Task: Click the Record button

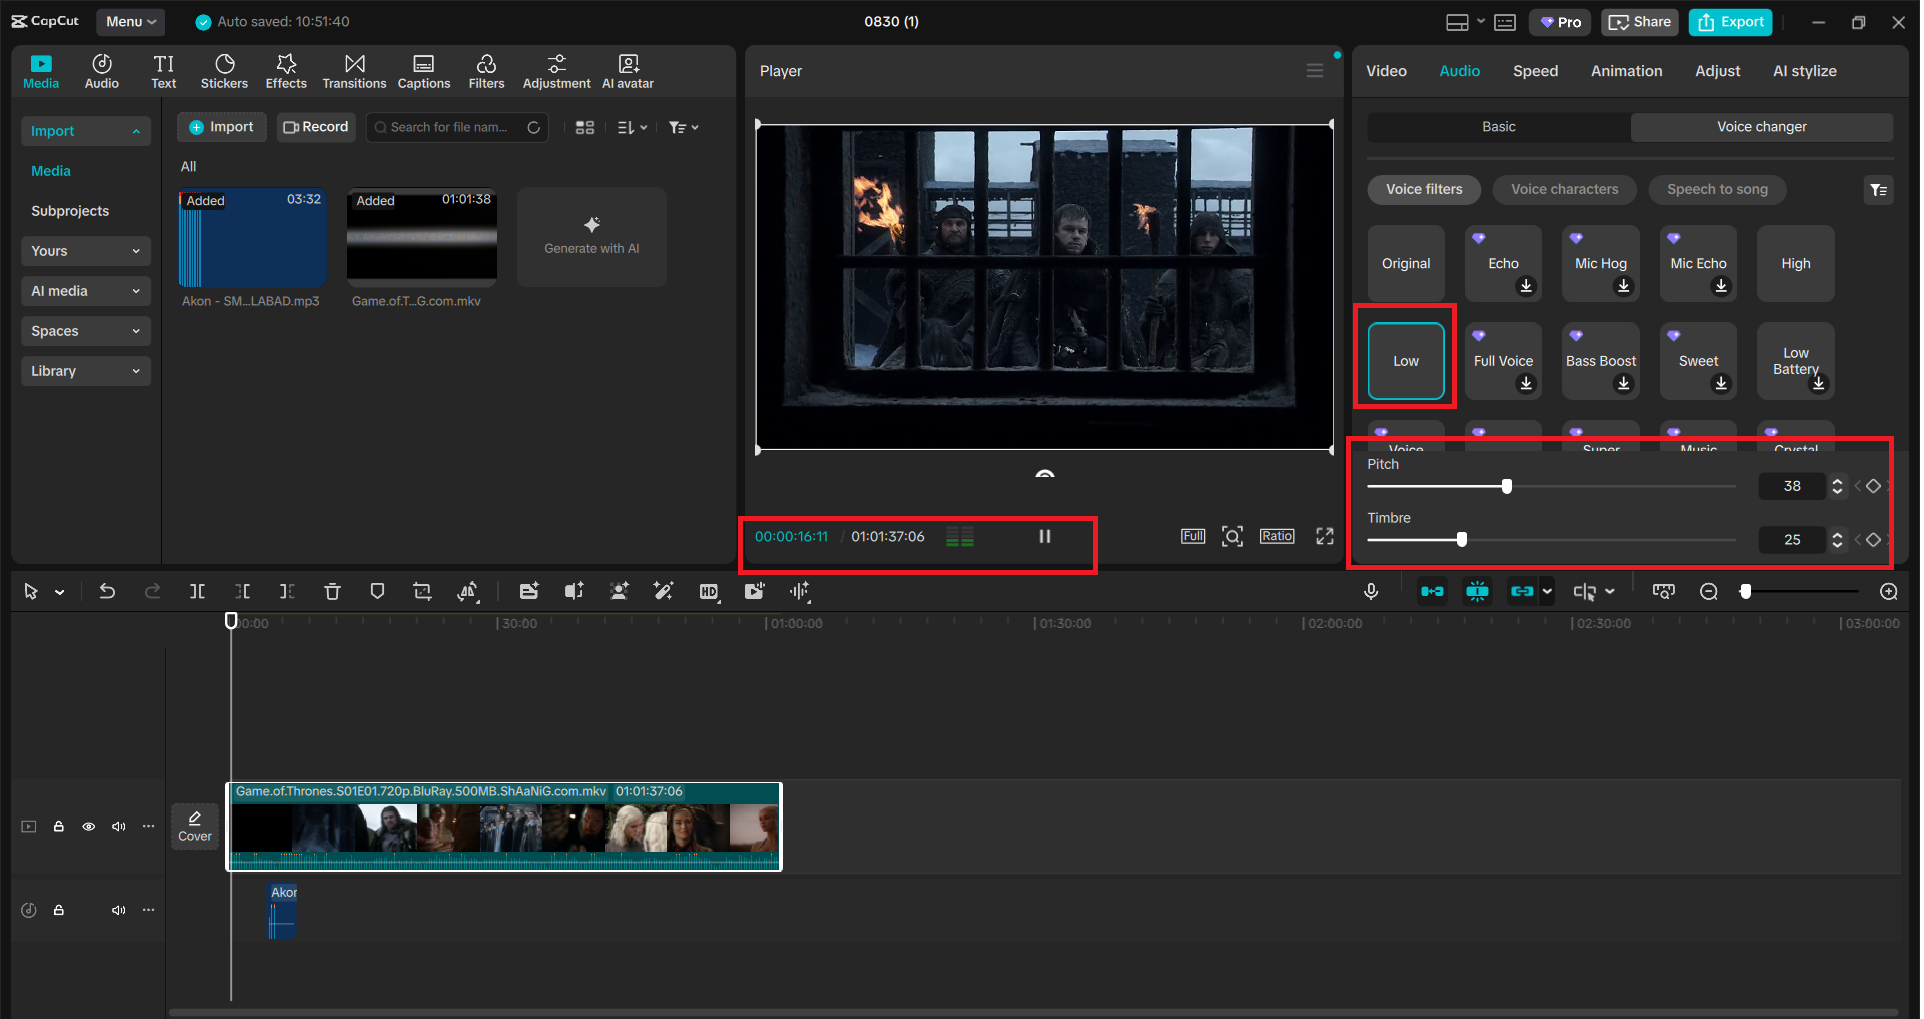Action: (x=316, y=127)
